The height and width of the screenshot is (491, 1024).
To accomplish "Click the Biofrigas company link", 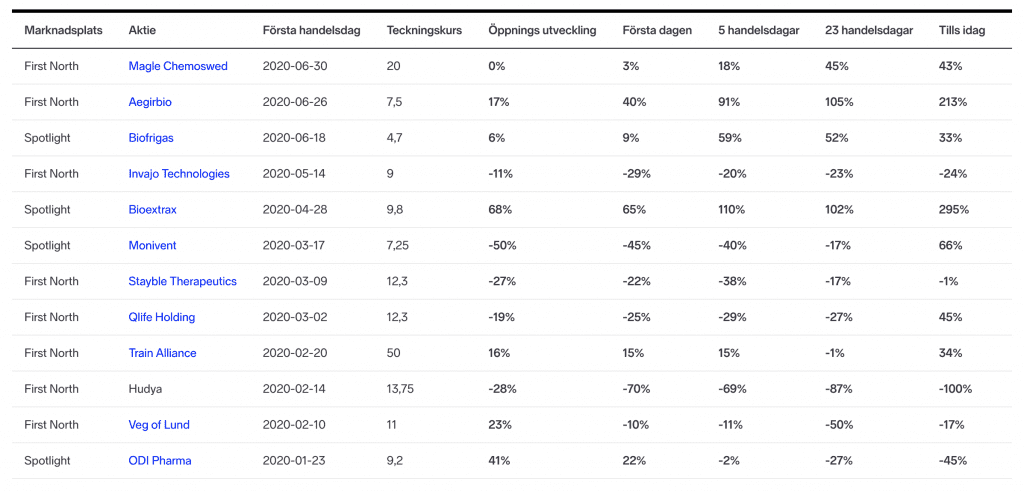I will [151, 138].
